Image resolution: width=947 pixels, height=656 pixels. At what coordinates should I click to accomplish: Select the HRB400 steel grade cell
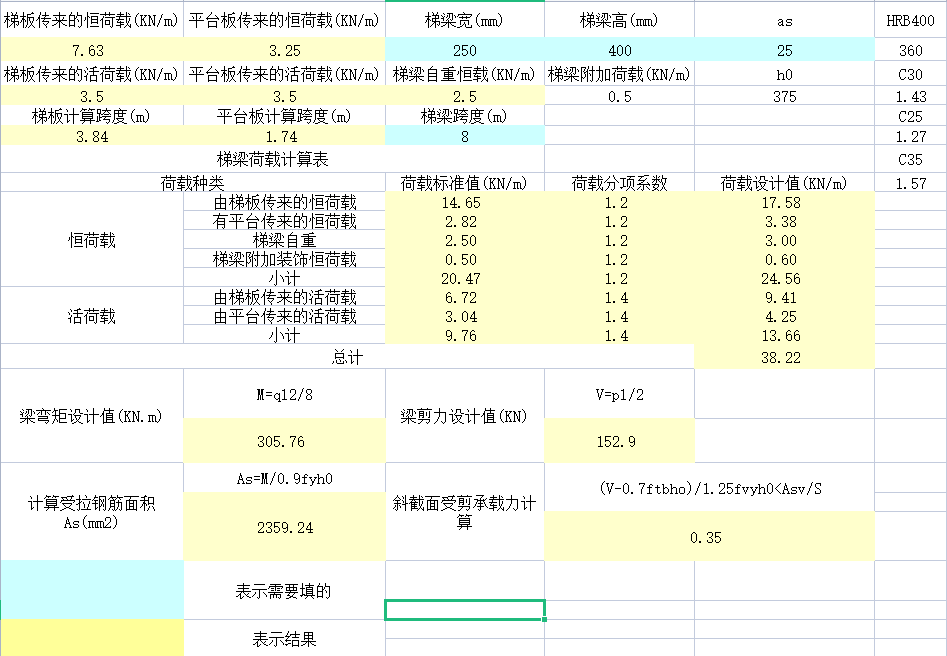(x=910, y=21)
